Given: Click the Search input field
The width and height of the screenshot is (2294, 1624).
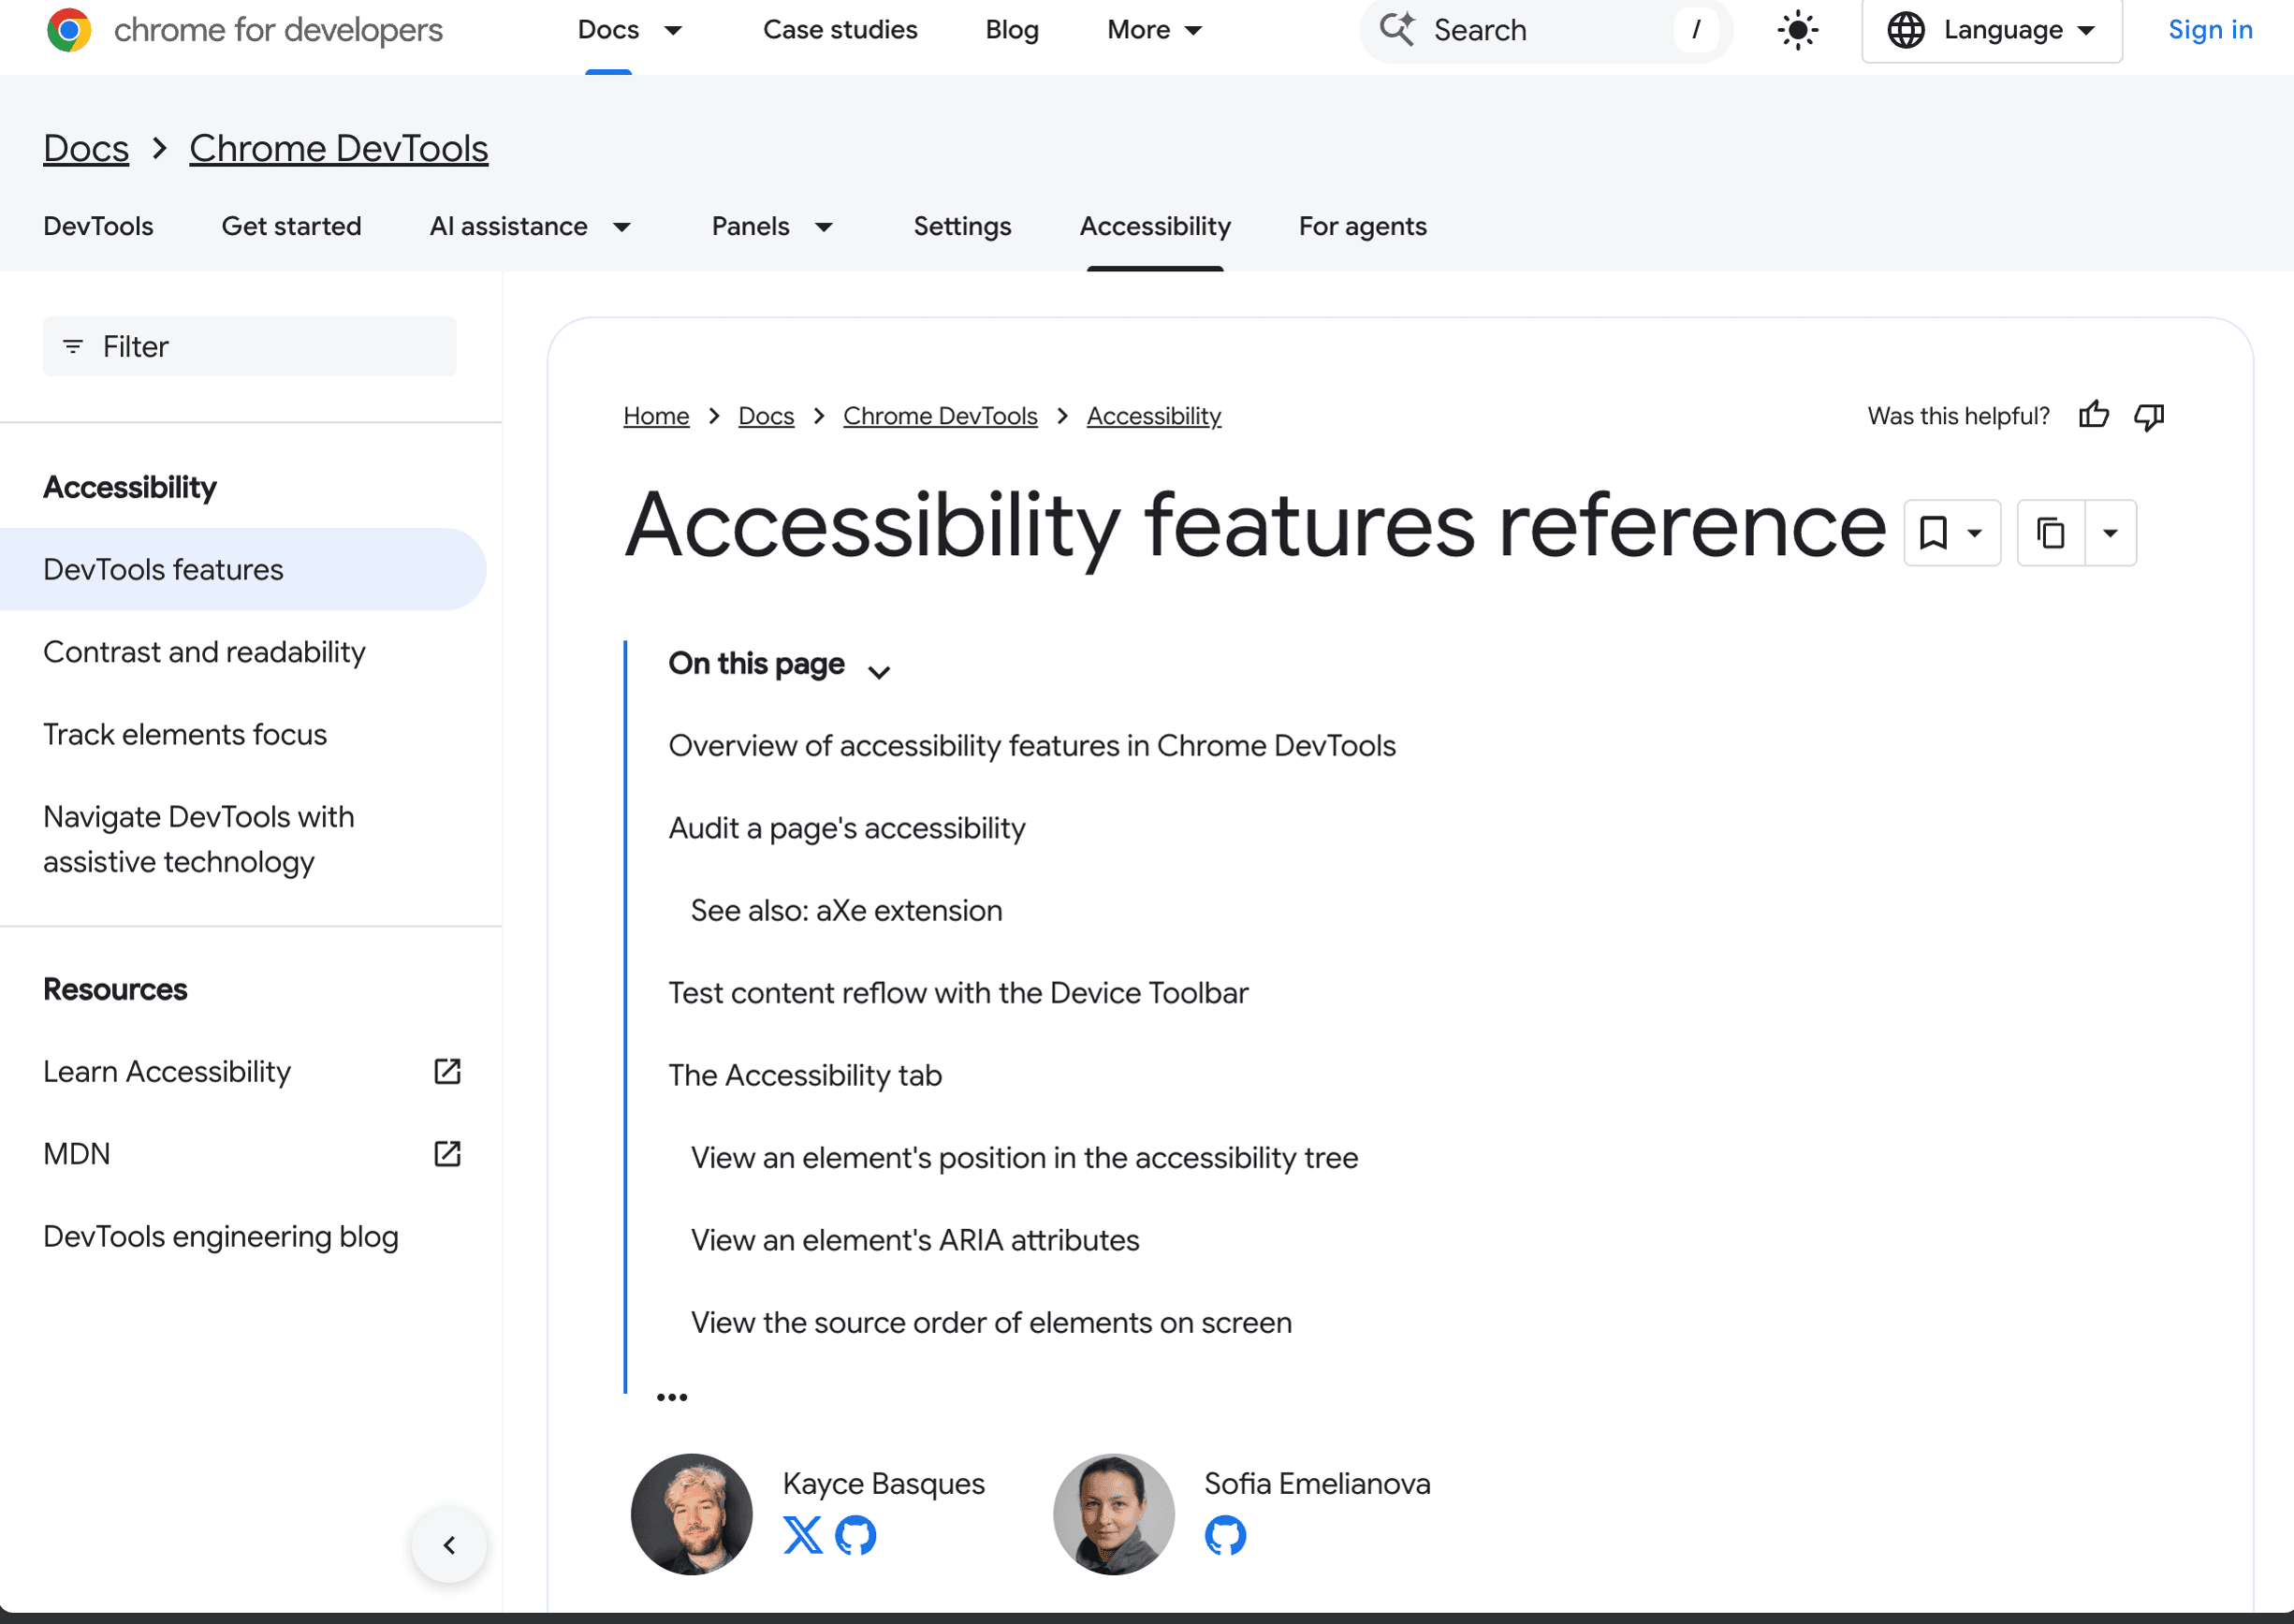Looking at the screenshot, I should coord(1545,30).
